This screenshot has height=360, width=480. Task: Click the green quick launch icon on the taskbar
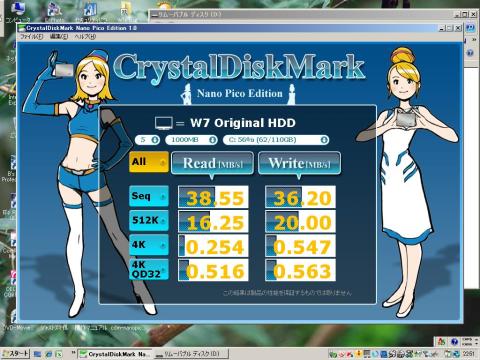click(59, 354)
